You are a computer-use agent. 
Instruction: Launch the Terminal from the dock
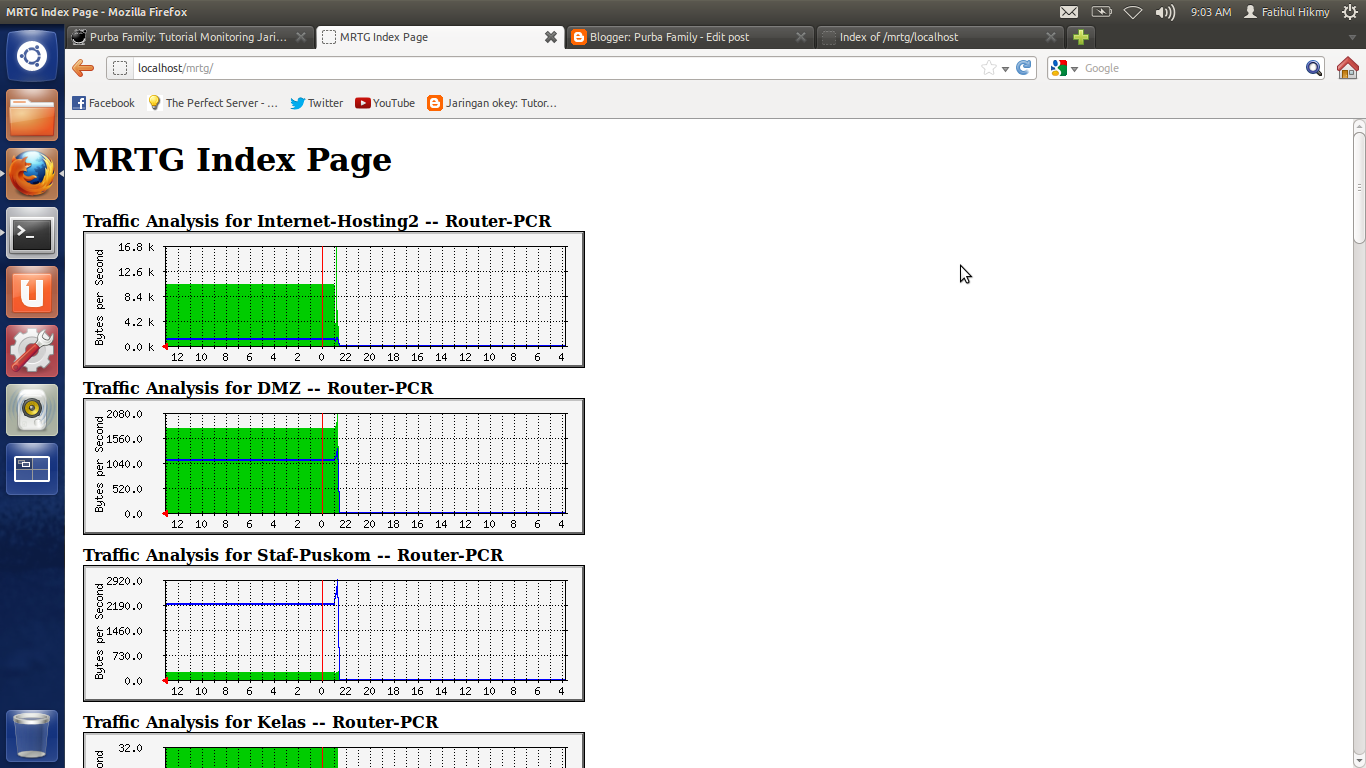click(x=32, y=233)
